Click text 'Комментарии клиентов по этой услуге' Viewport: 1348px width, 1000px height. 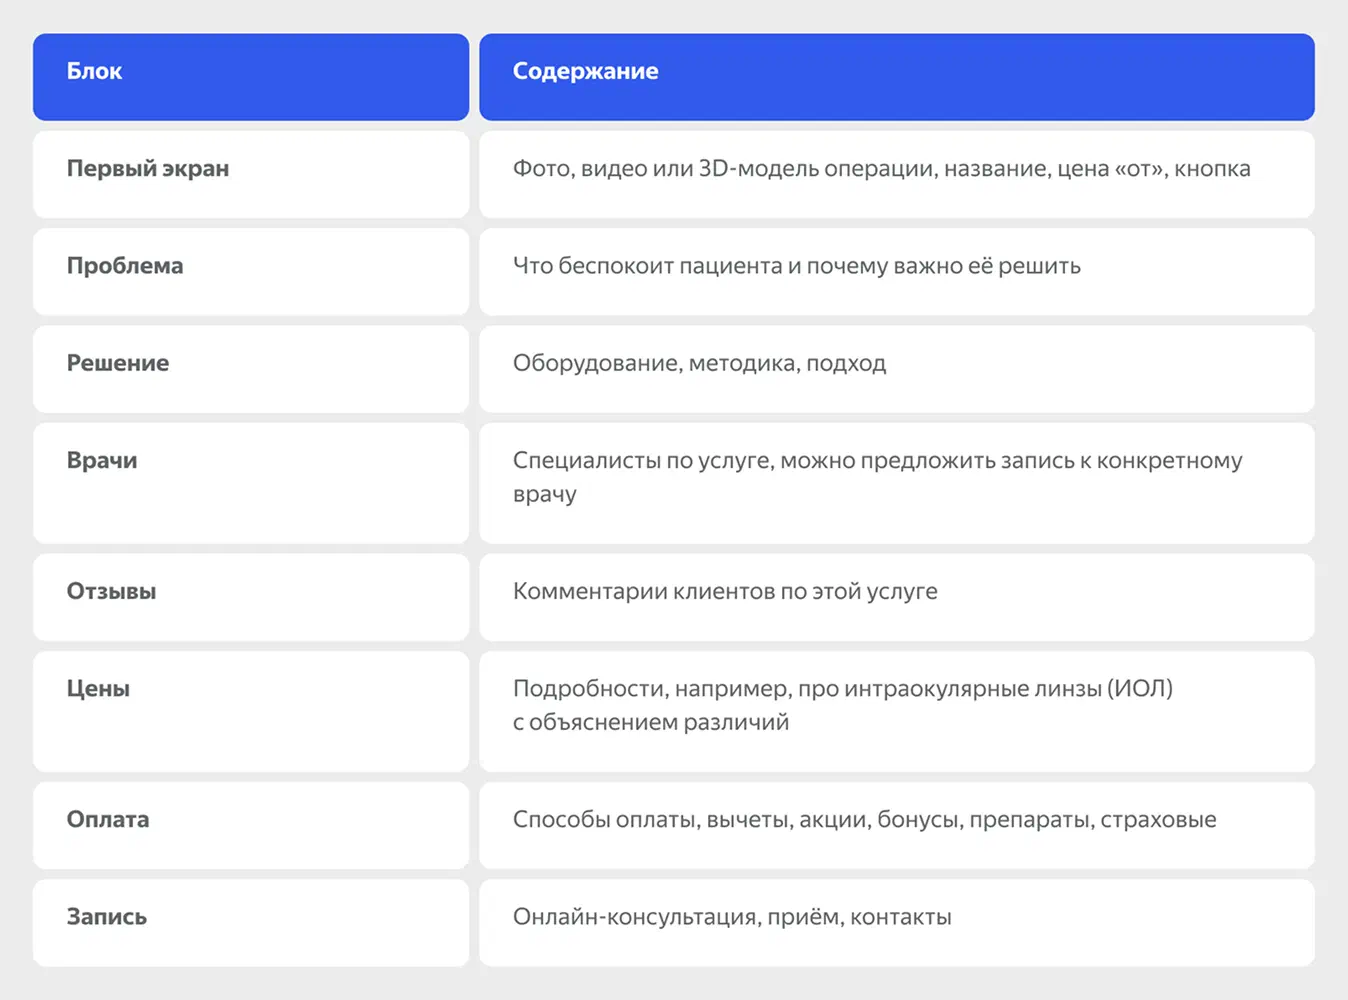(x=725, y=592)
